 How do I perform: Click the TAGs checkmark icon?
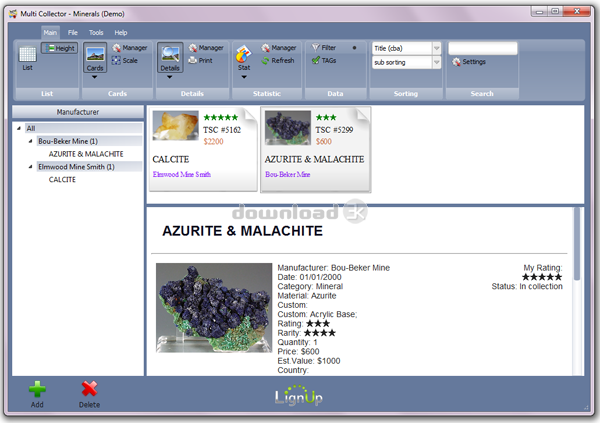(x=316, y=60)
